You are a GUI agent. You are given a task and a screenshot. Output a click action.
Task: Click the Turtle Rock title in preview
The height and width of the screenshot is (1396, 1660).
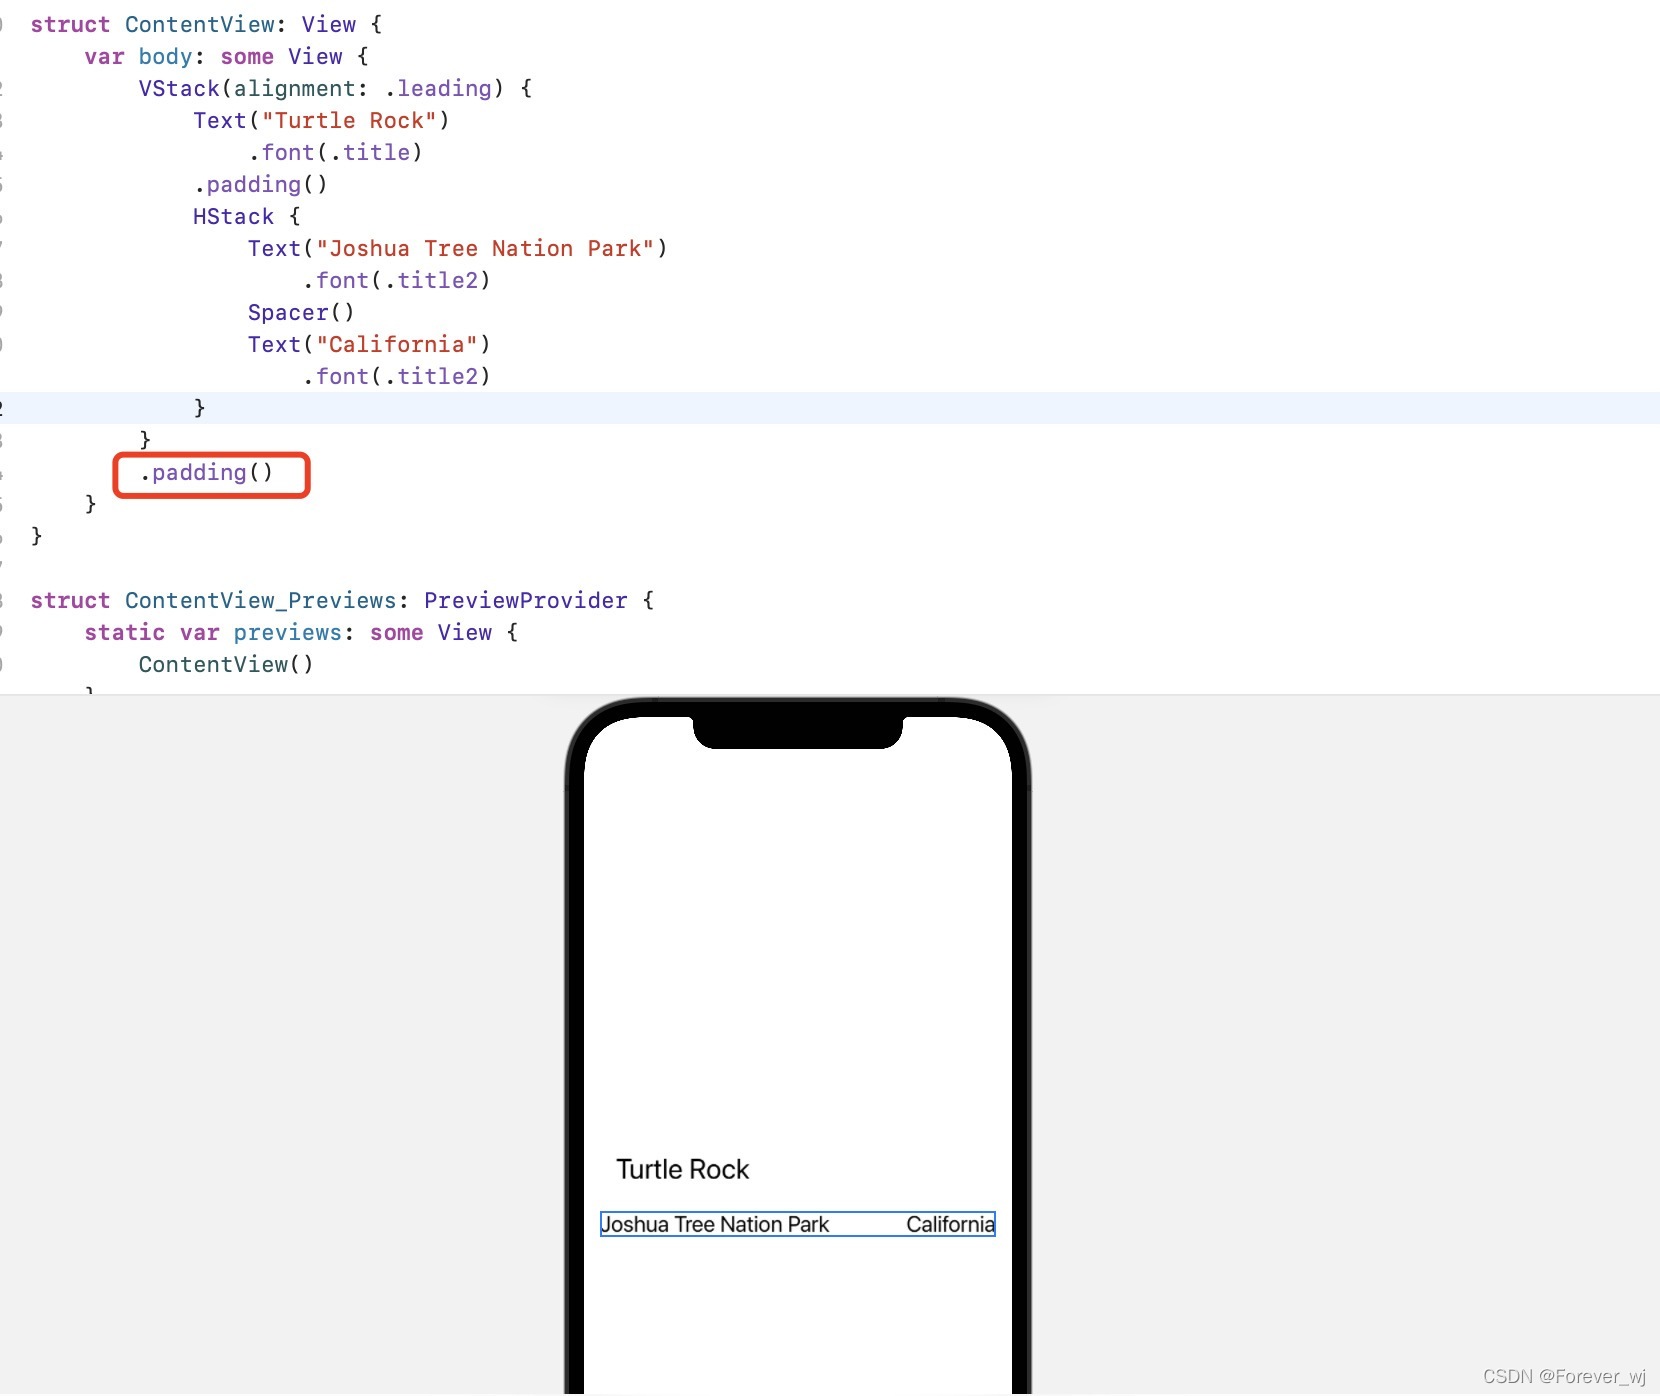coord(683,1169)
